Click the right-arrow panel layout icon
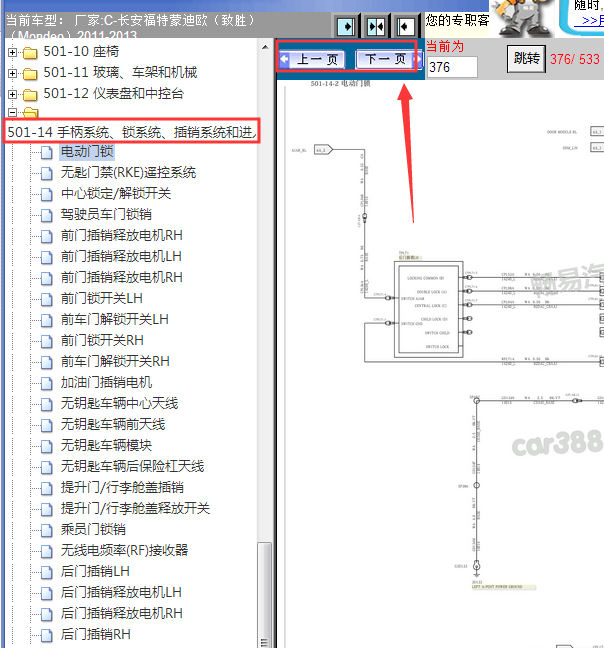The image size is (604, 648). click(x=345, y=27)
